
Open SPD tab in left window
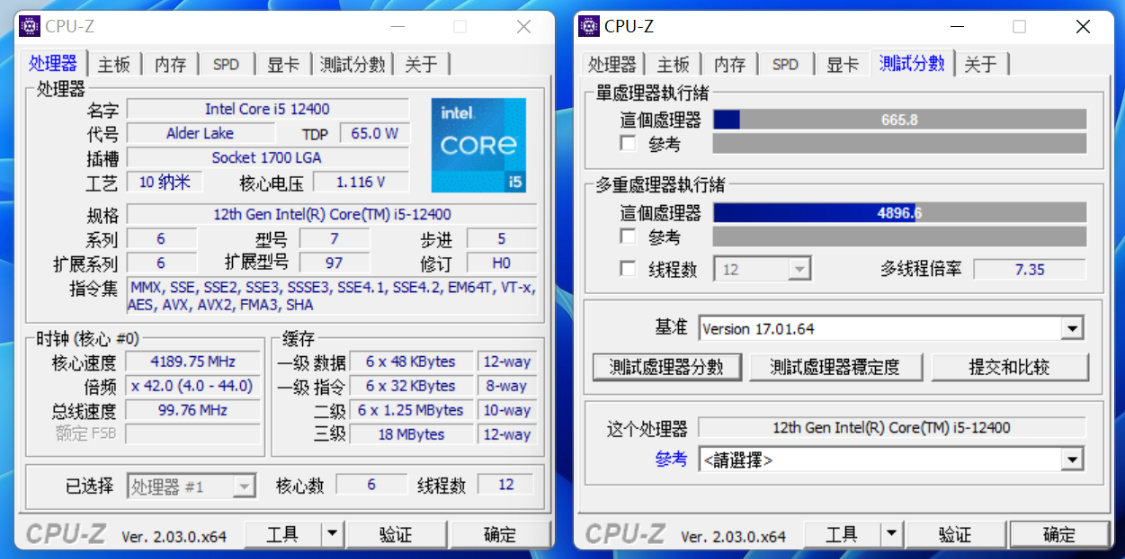coord(226,65)
